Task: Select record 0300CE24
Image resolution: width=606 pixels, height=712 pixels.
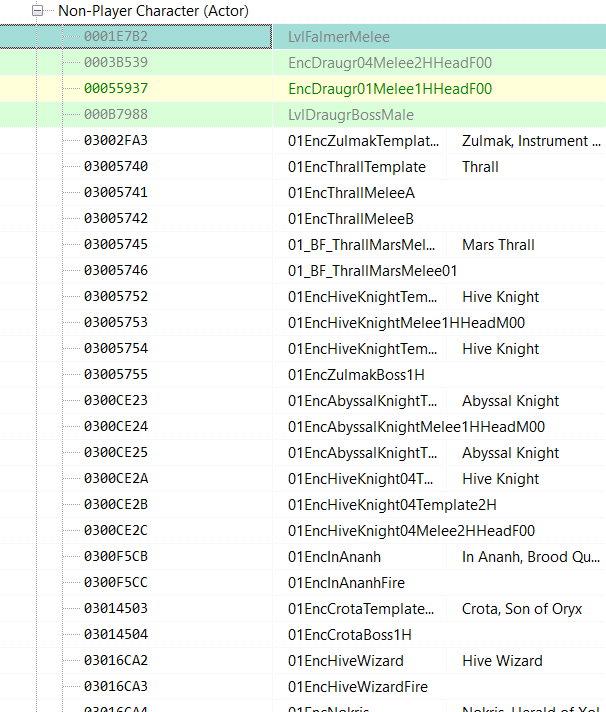Action: pos(116,426)
